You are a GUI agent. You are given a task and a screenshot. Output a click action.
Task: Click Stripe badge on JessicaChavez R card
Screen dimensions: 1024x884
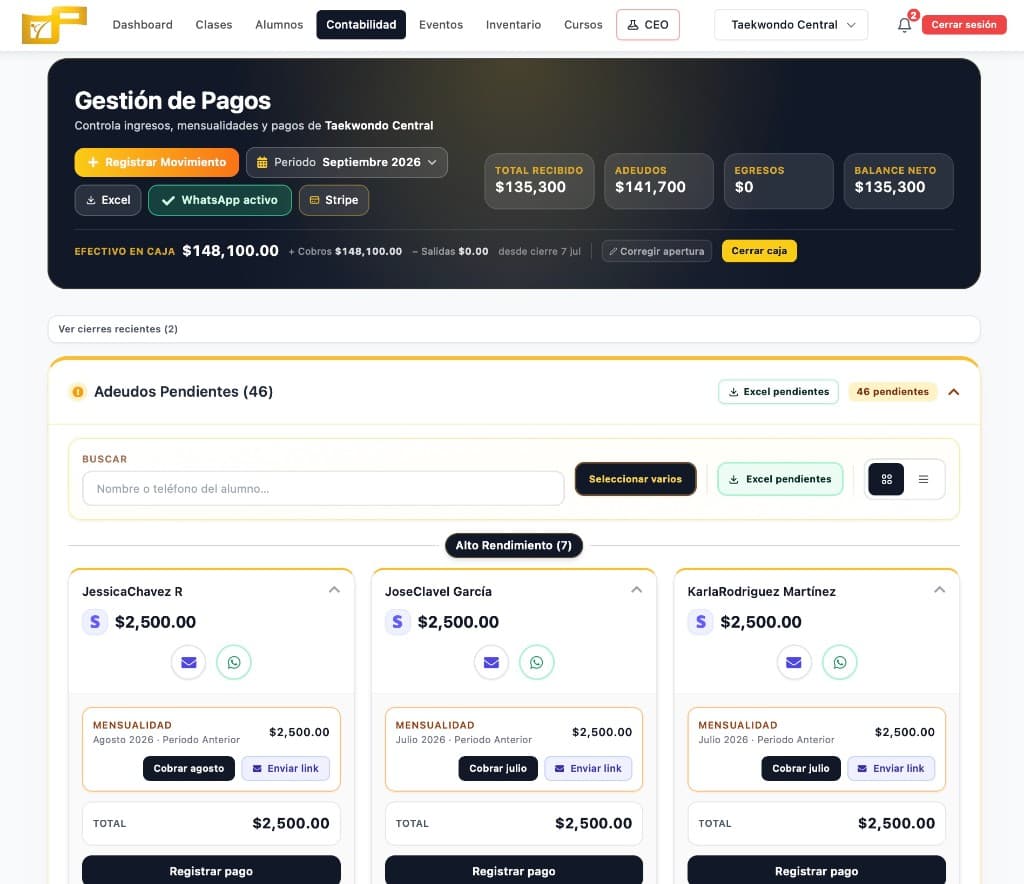click(x=95, y=622)
